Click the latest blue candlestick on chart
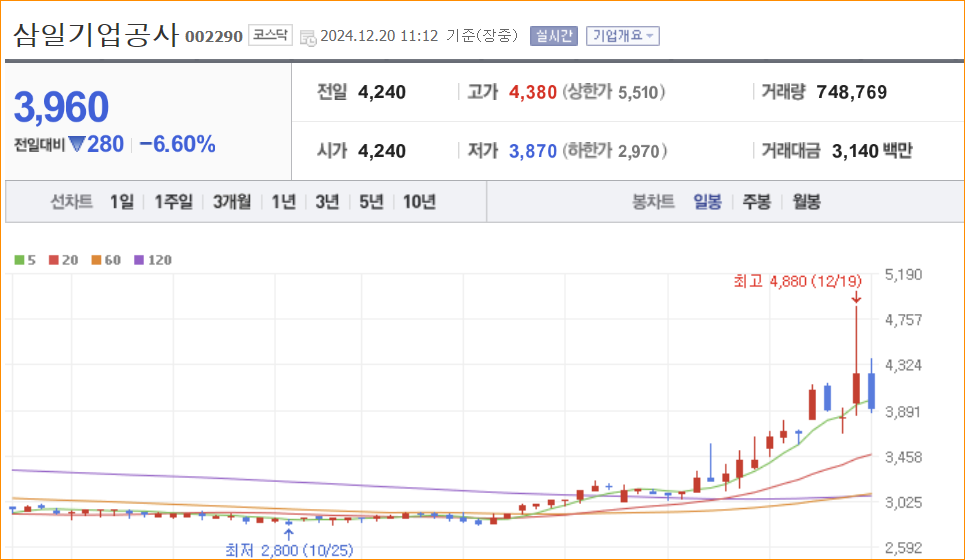 pos(871,390)
